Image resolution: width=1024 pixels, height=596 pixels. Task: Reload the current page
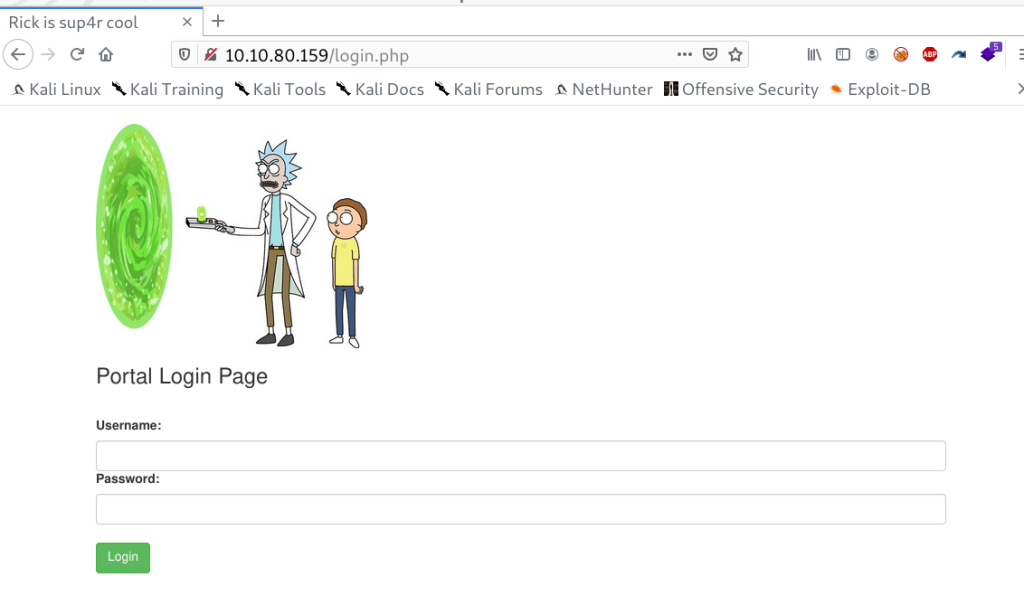pyautogui.click(x=77, y=55)
